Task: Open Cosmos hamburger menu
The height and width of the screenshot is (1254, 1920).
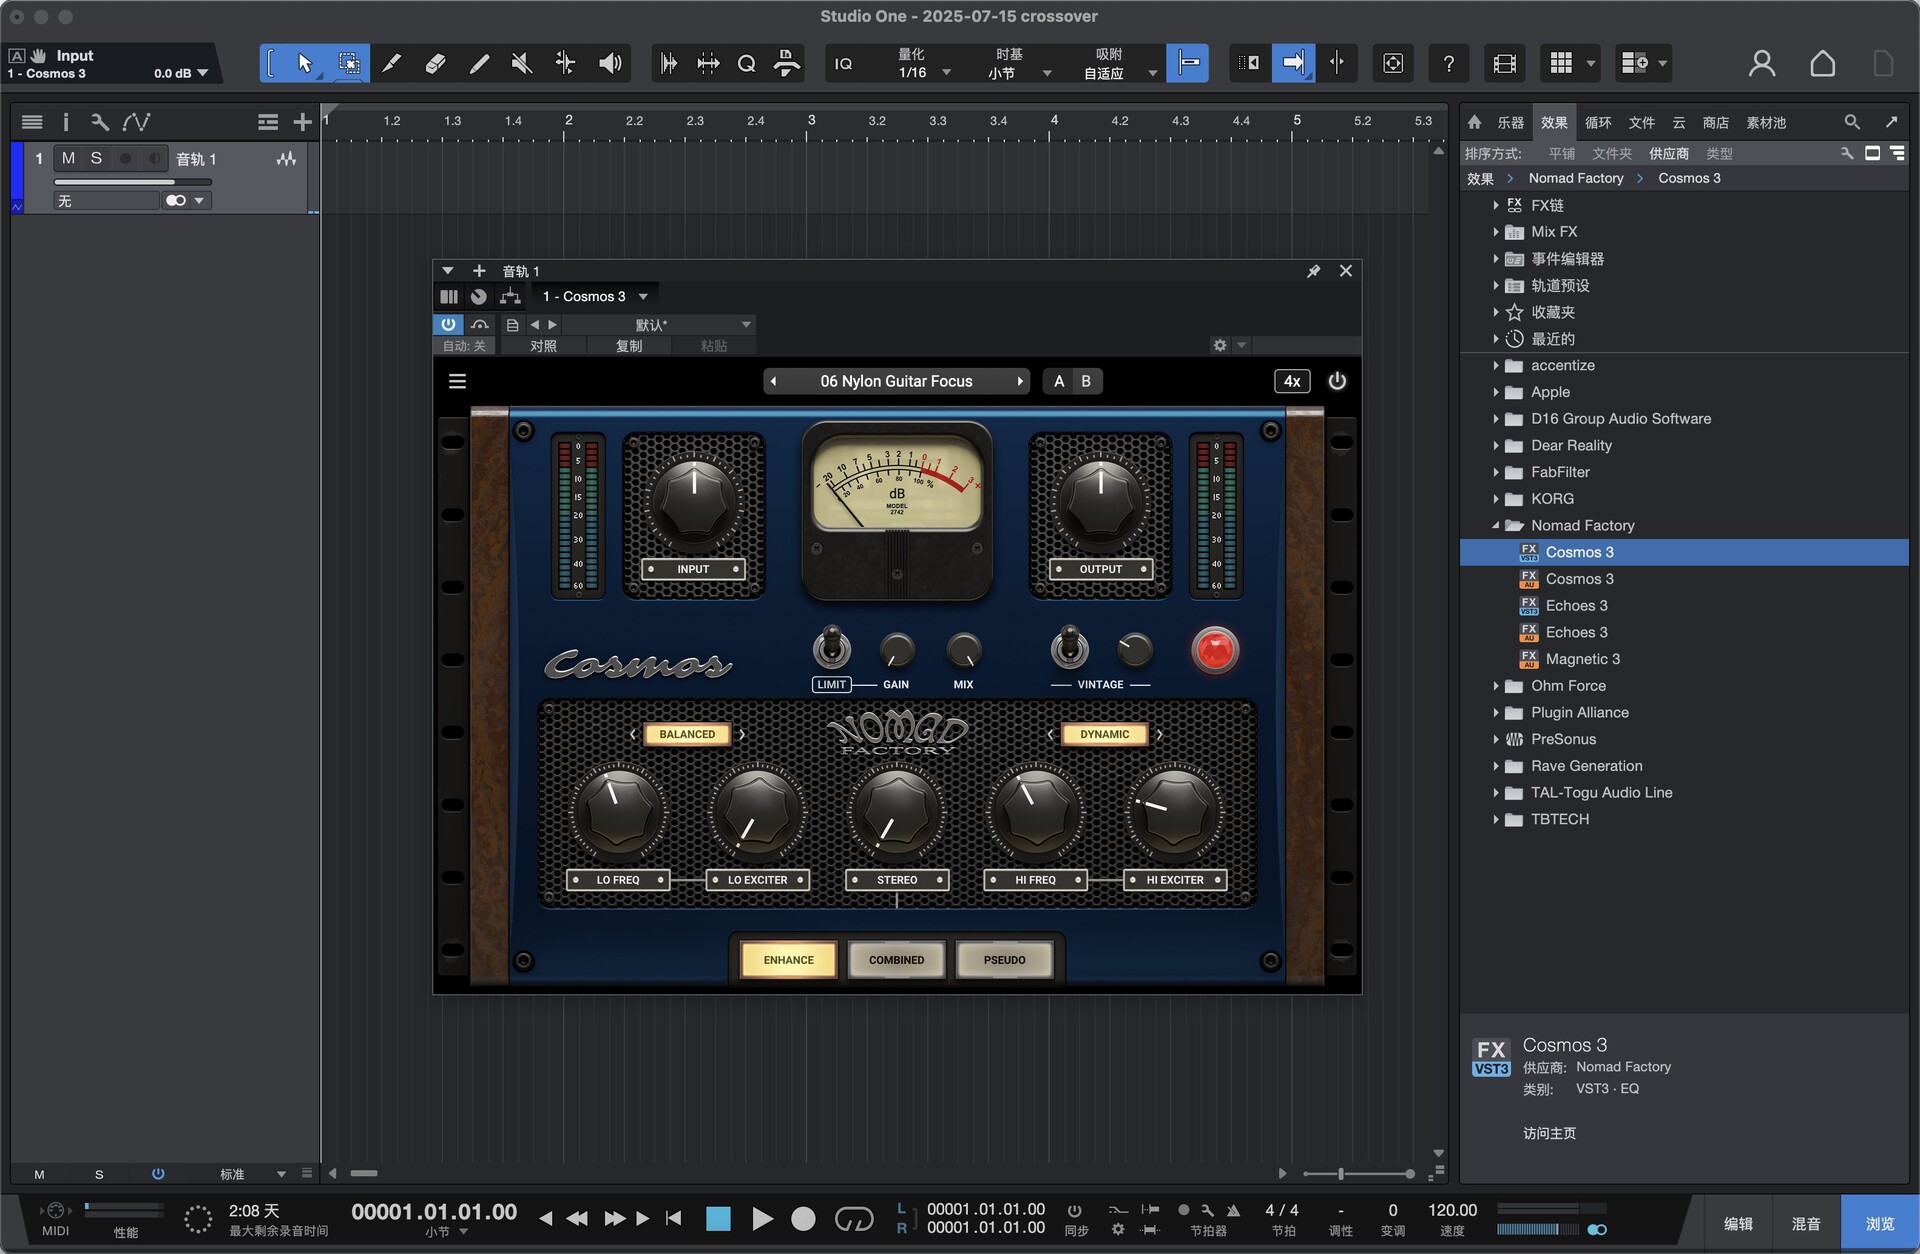Action: click(x=457, y=381)
